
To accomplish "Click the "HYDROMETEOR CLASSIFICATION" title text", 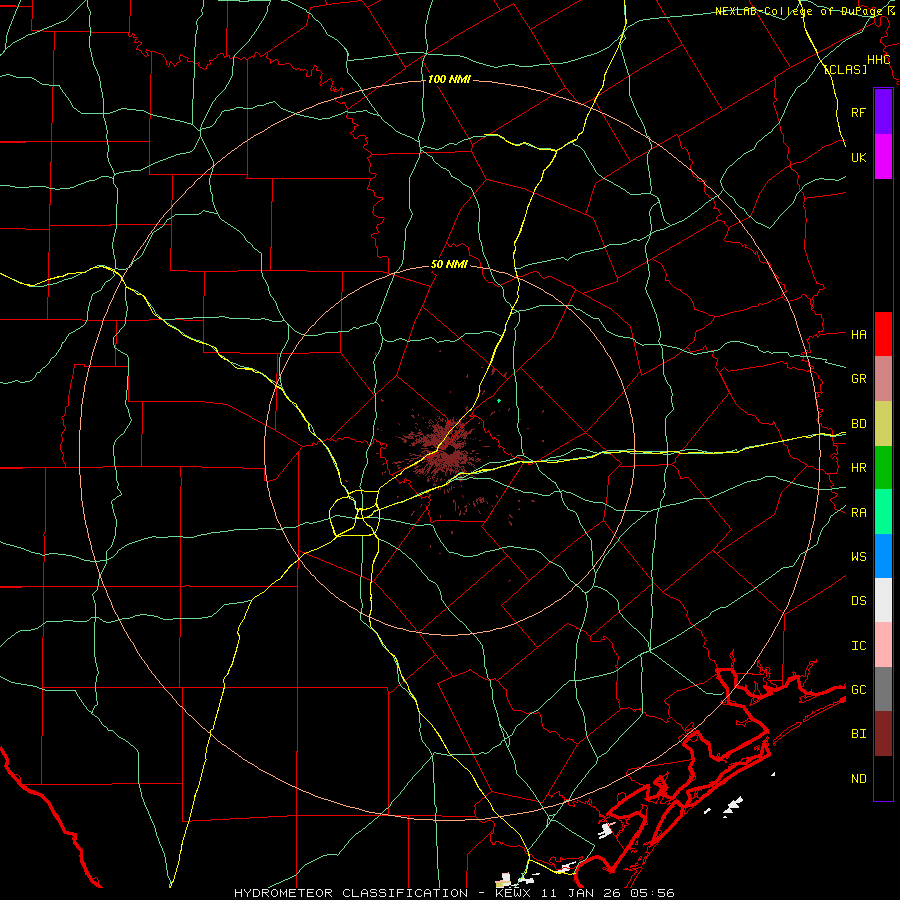I will click(351, 893).
